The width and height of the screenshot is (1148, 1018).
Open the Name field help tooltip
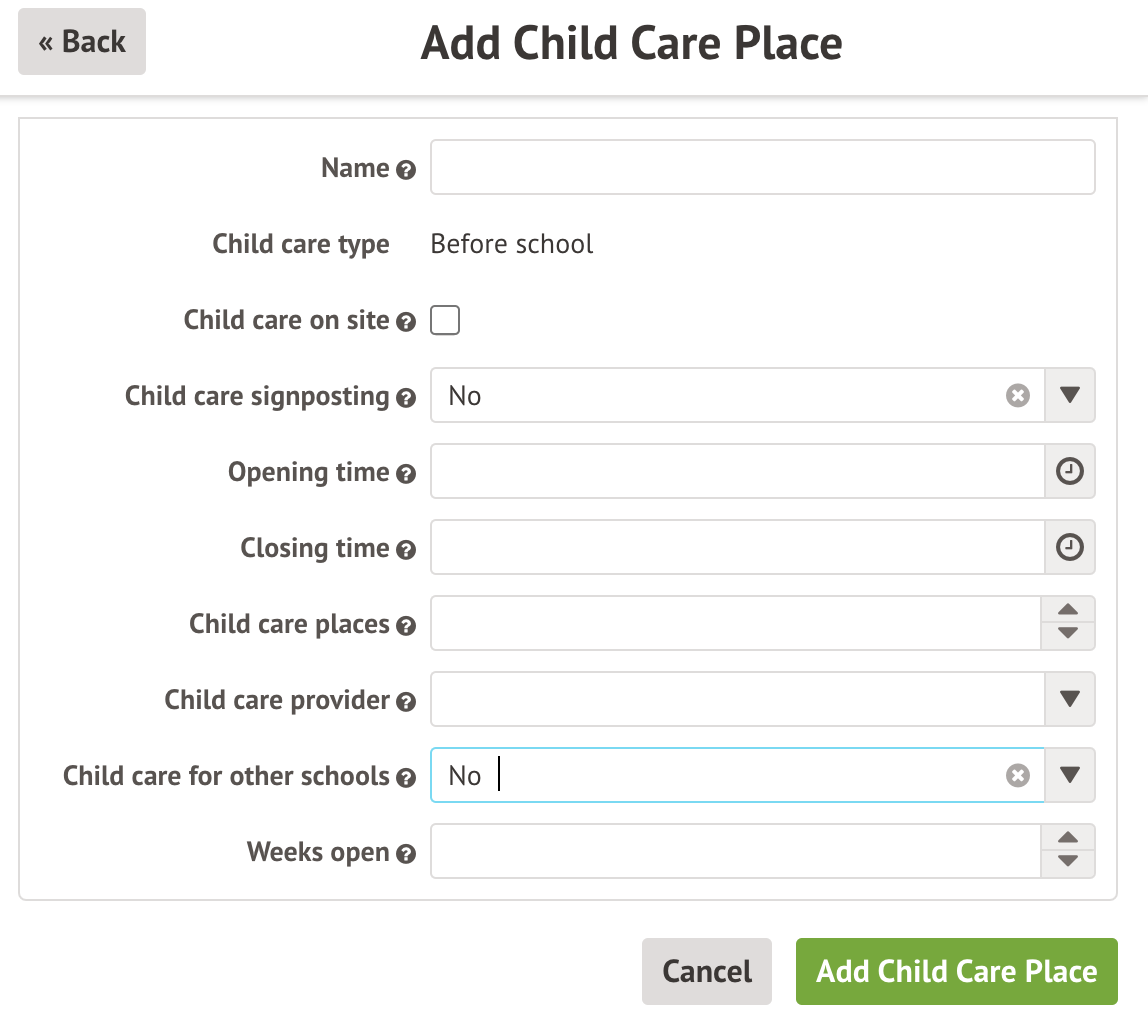tap(407, 170)
